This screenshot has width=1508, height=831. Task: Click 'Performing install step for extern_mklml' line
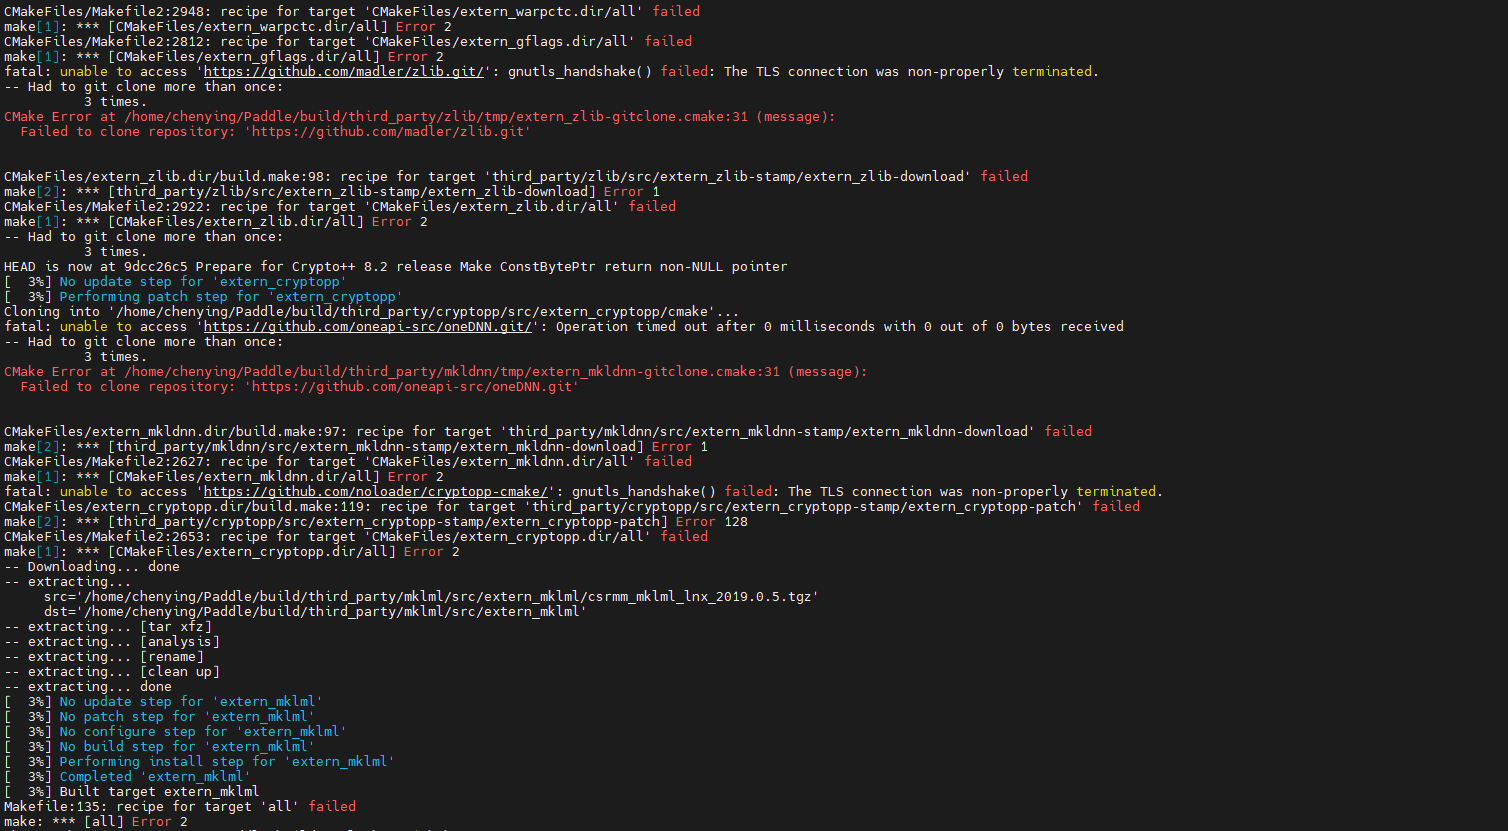tap(200, 762)
